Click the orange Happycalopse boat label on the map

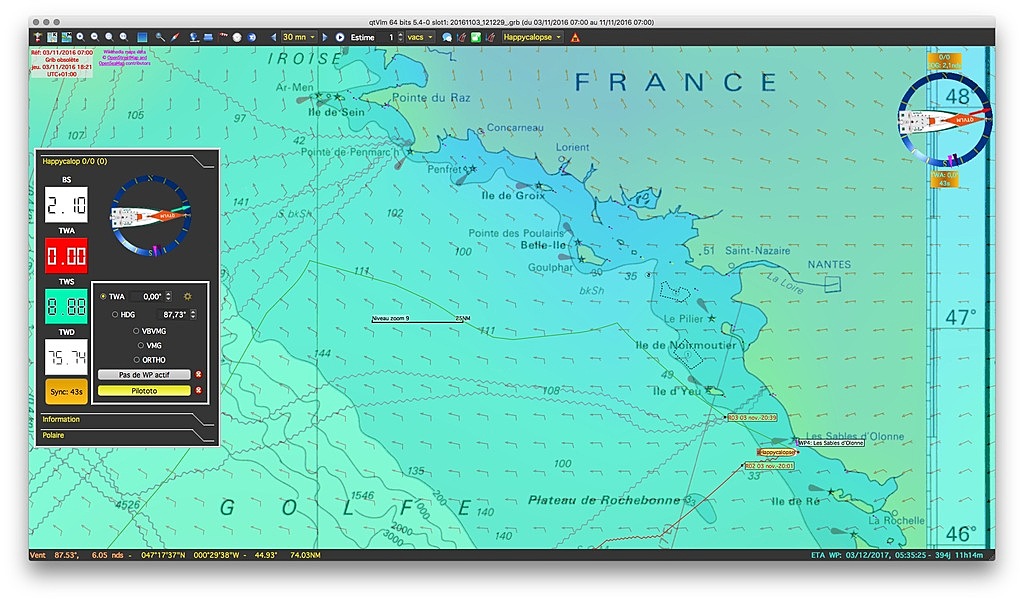coord(777,452)
